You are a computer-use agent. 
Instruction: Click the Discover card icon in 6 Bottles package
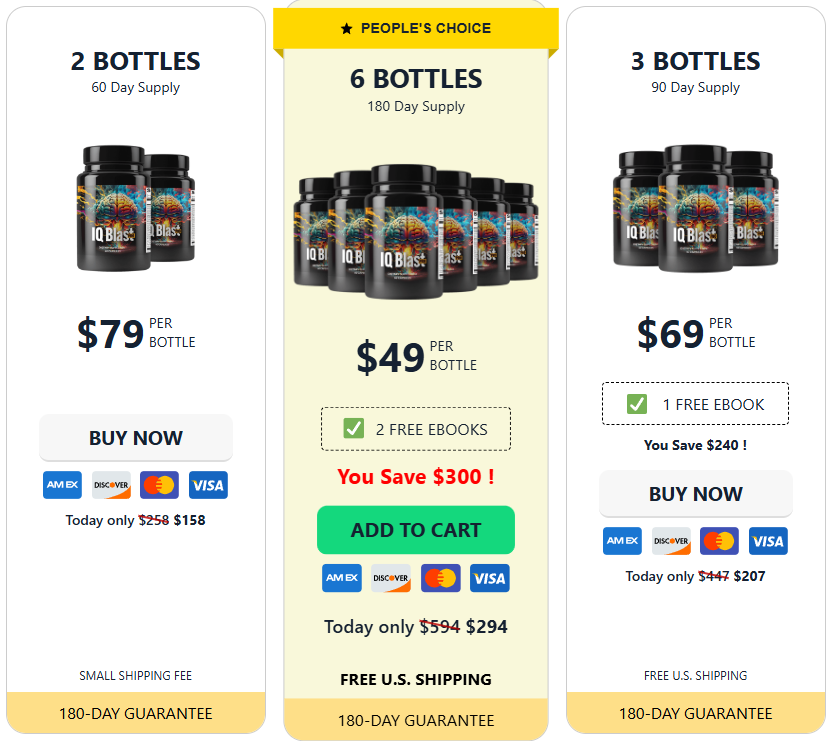tap(391, 578)
